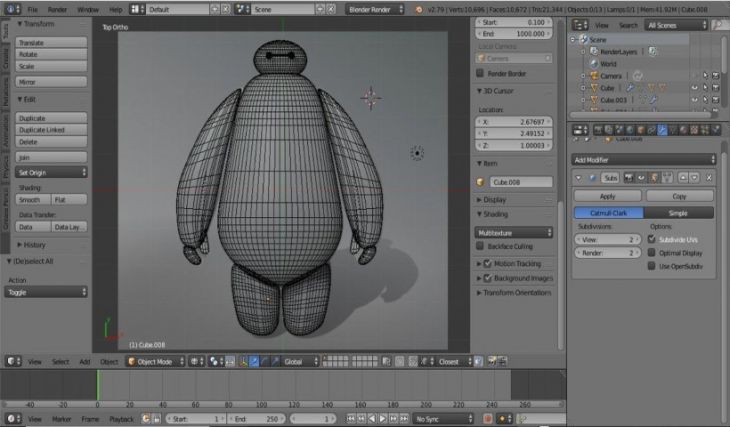This screenshot has width=730, height=427.
Task: Toggle the Motion Tracking checkbox
Action: tap(488, 264)
